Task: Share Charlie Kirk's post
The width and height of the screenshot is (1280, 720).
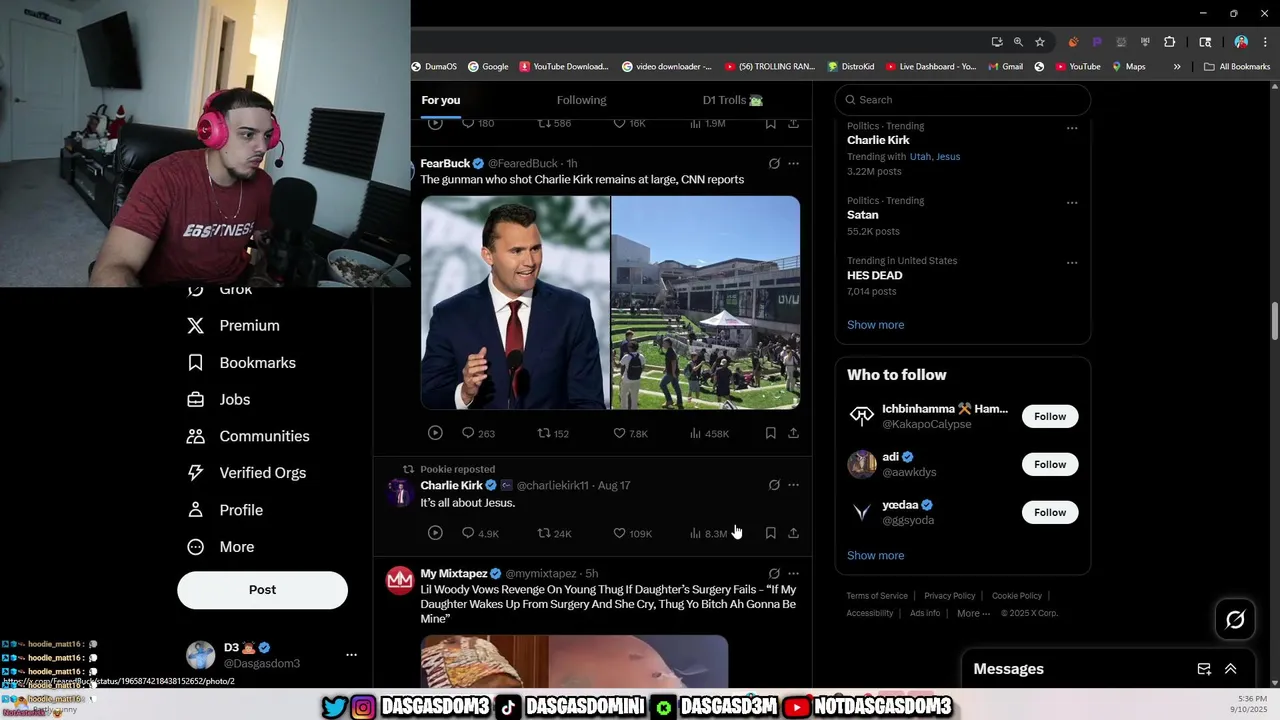Action: tap(793, 533)
